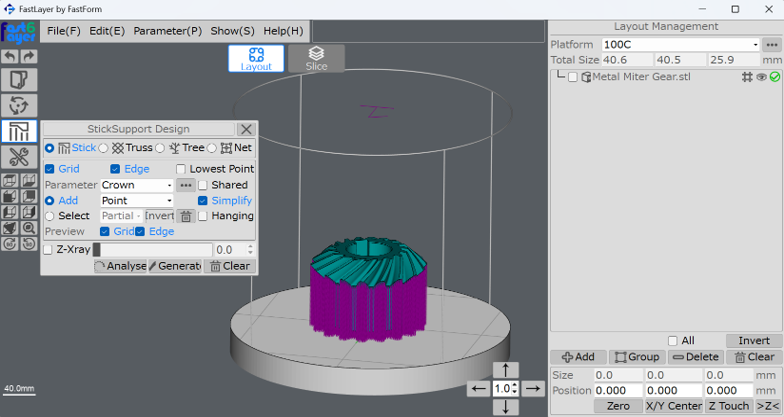
Task: Uncheck the Simplify checkbox
Action: tap(203, 201)
